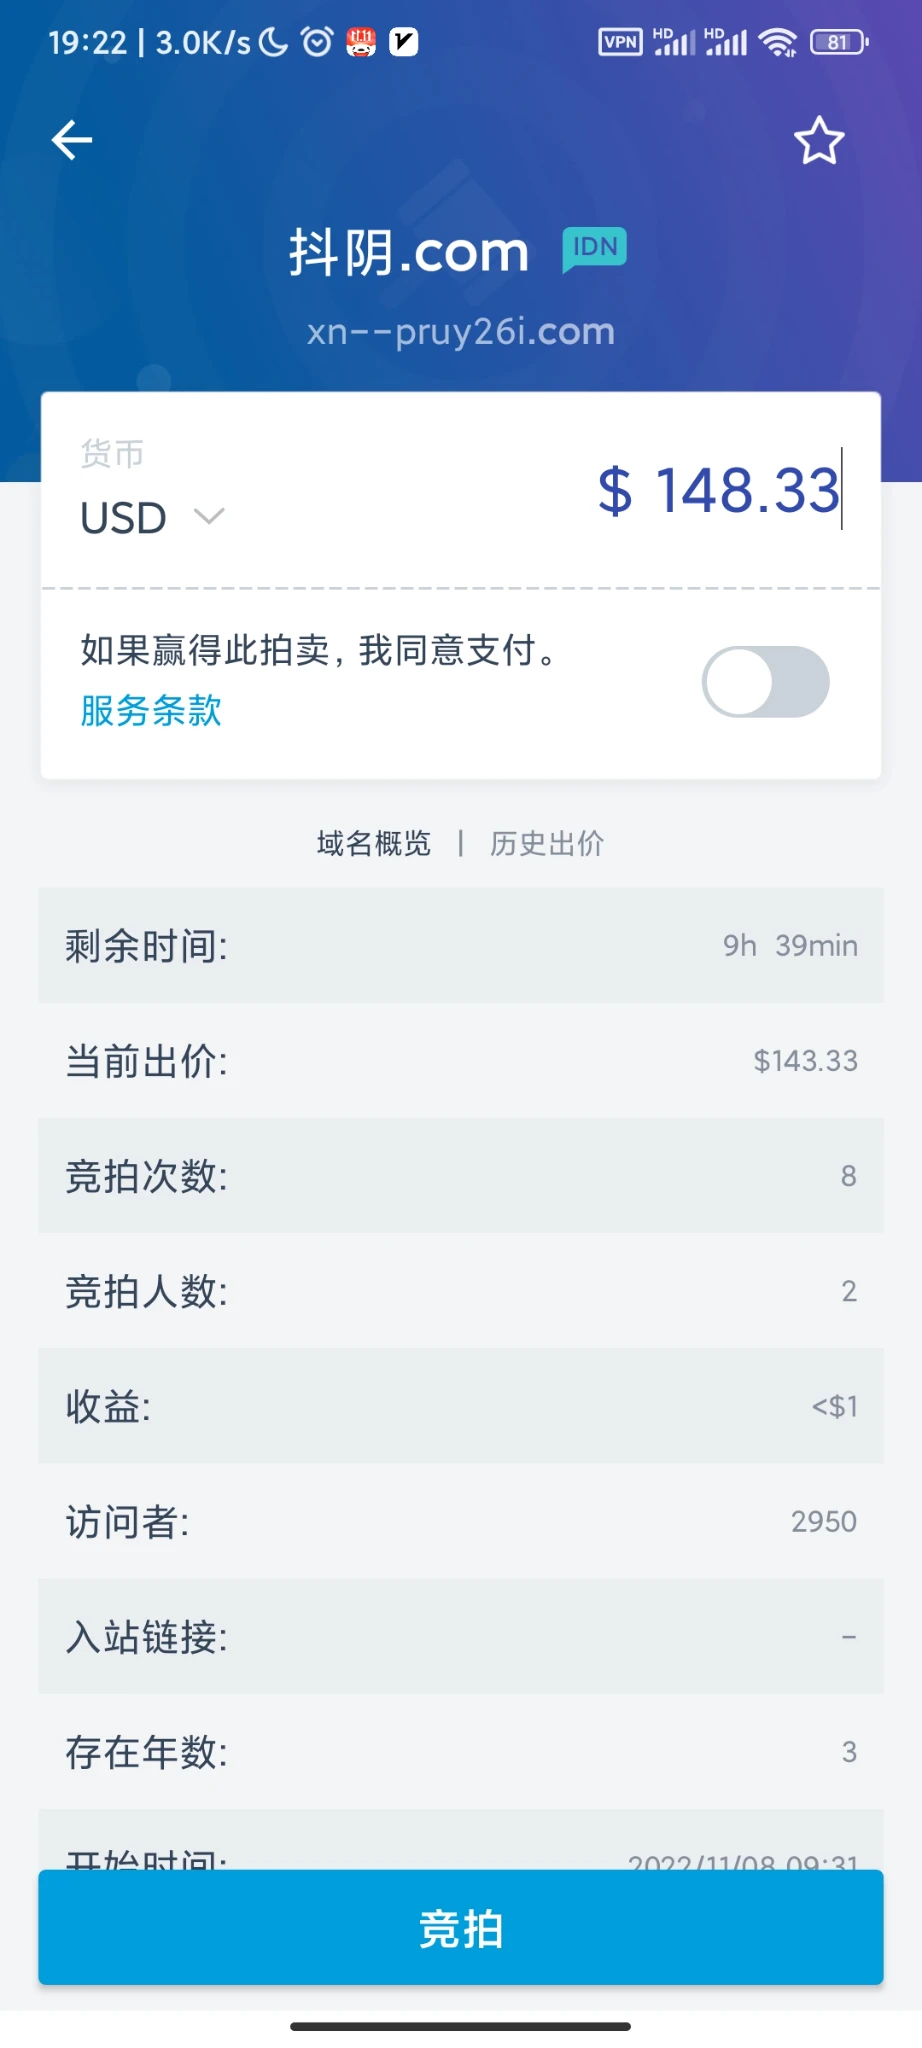Tap the 剩余时间 row

coord(461,945)
